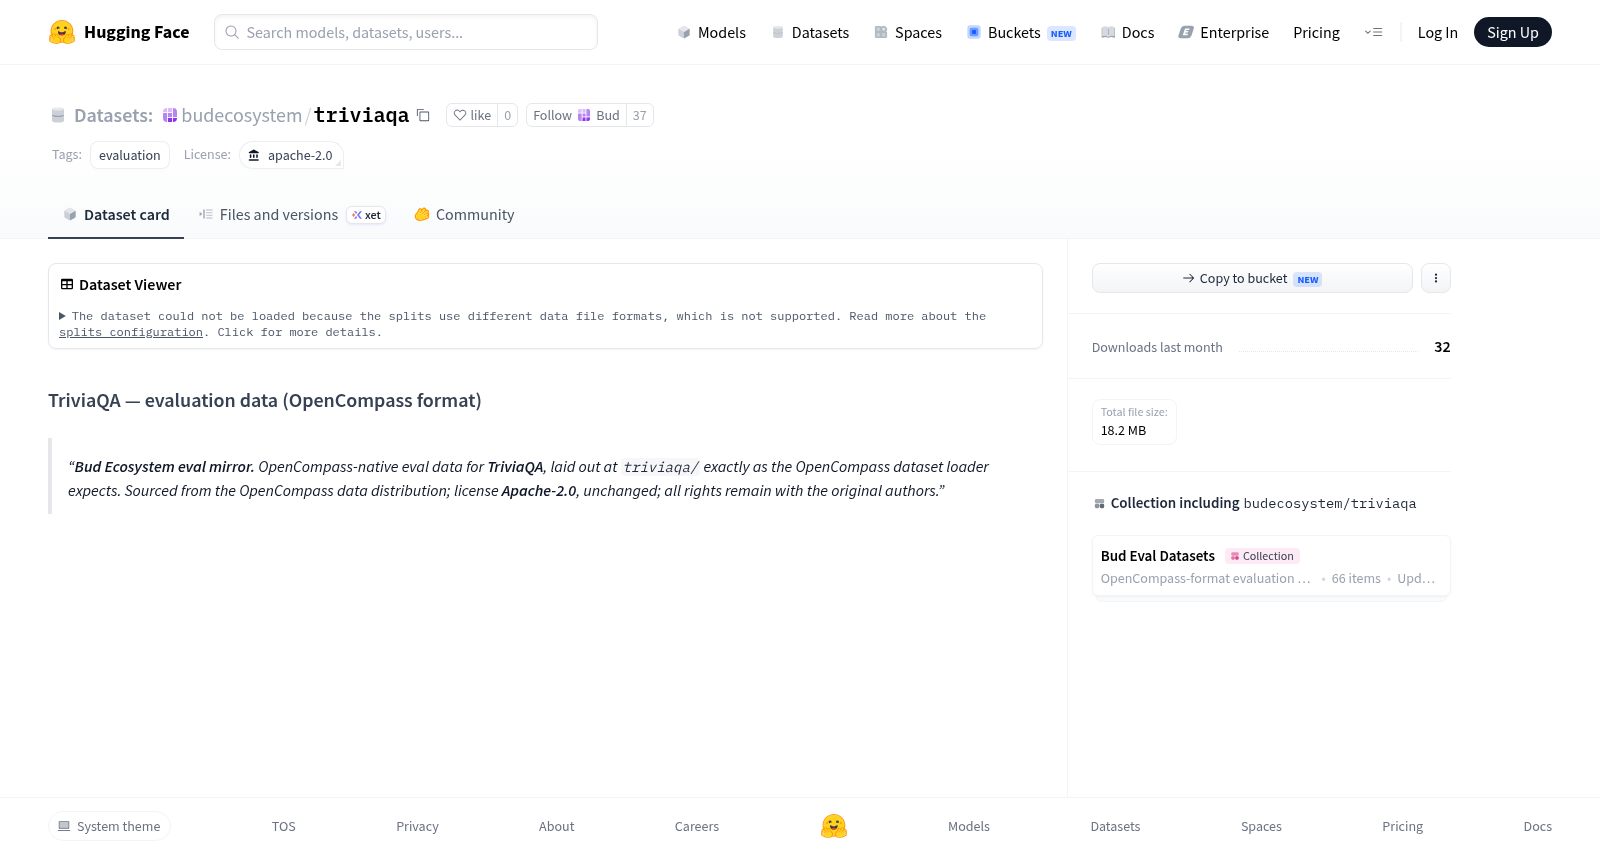
Task: Open Enterprise in the top navigation
Action: [x=1224, y=32]
